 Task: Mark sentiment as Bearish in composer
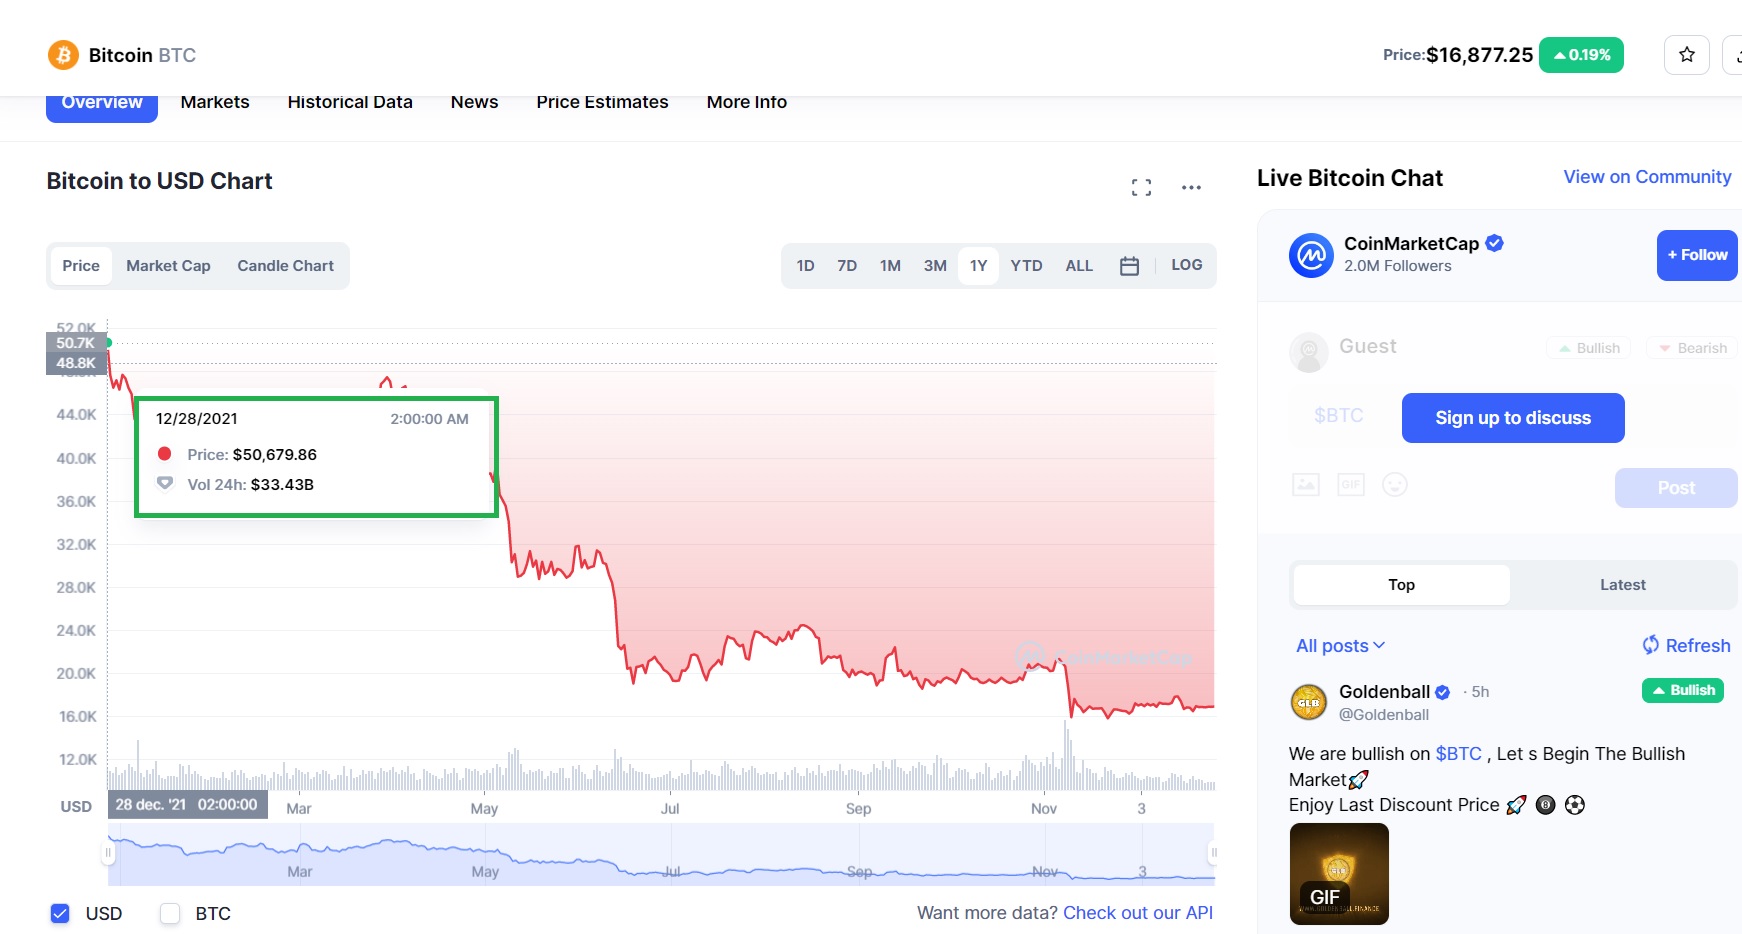pyautogui.click(x=1693, y=348)
